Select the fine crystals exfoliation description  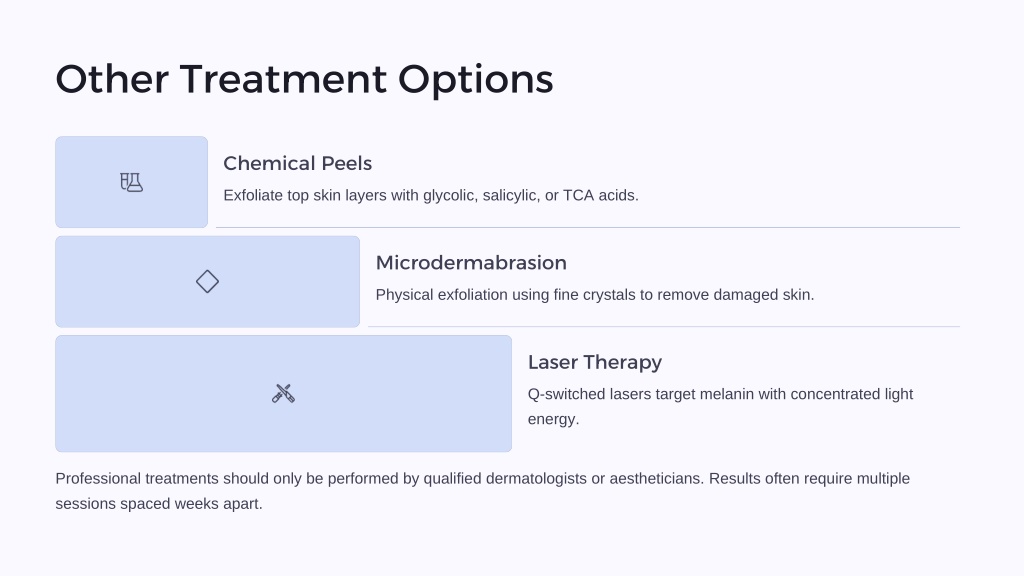pyautogui.click(x=595, y=295)
